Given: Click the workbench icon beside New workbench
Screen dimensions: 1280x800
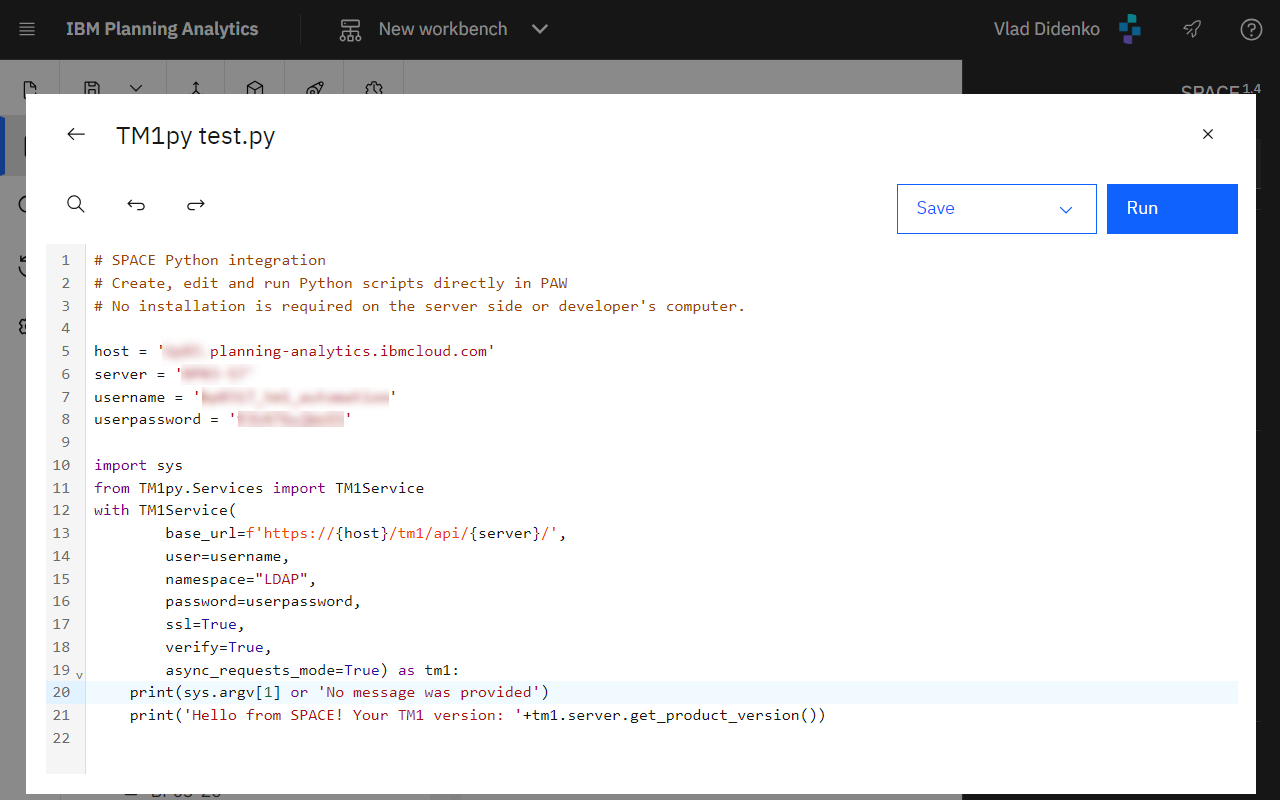Looking at the screenshot, I should [x=350, y=29].
